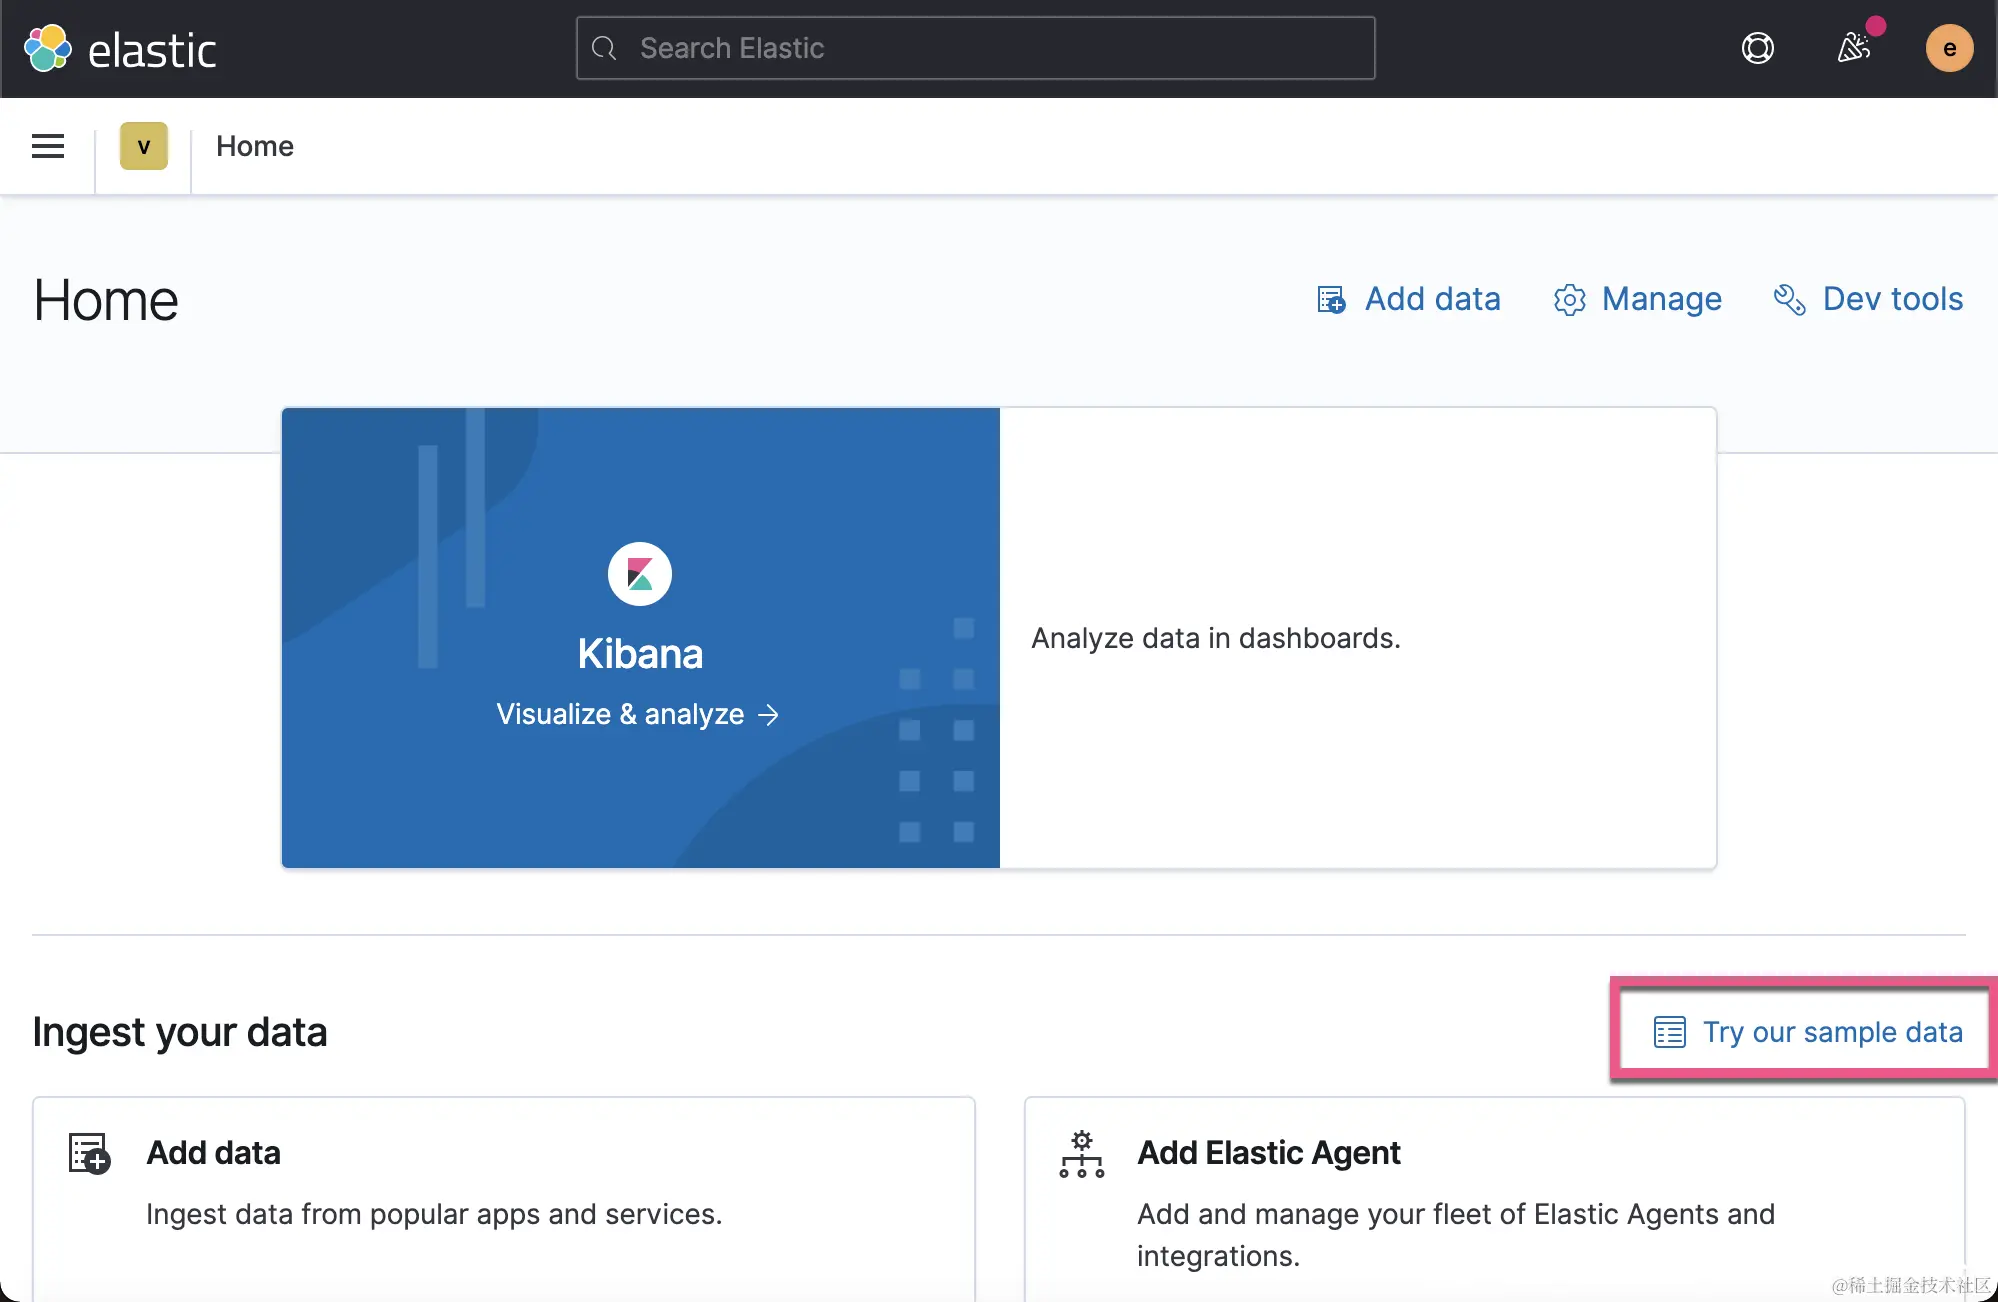
Task: Click the Manage gear icon
Action: tap(1569, 299)
